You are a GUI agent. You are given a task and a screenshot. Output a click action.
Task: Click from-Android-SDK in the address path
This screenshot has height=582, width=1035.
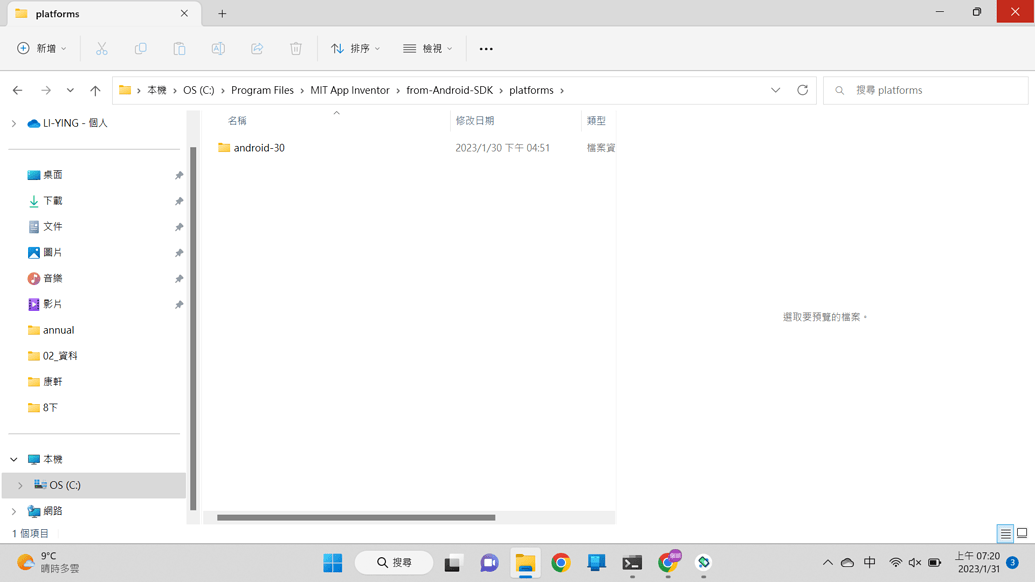tap(449, 90)
